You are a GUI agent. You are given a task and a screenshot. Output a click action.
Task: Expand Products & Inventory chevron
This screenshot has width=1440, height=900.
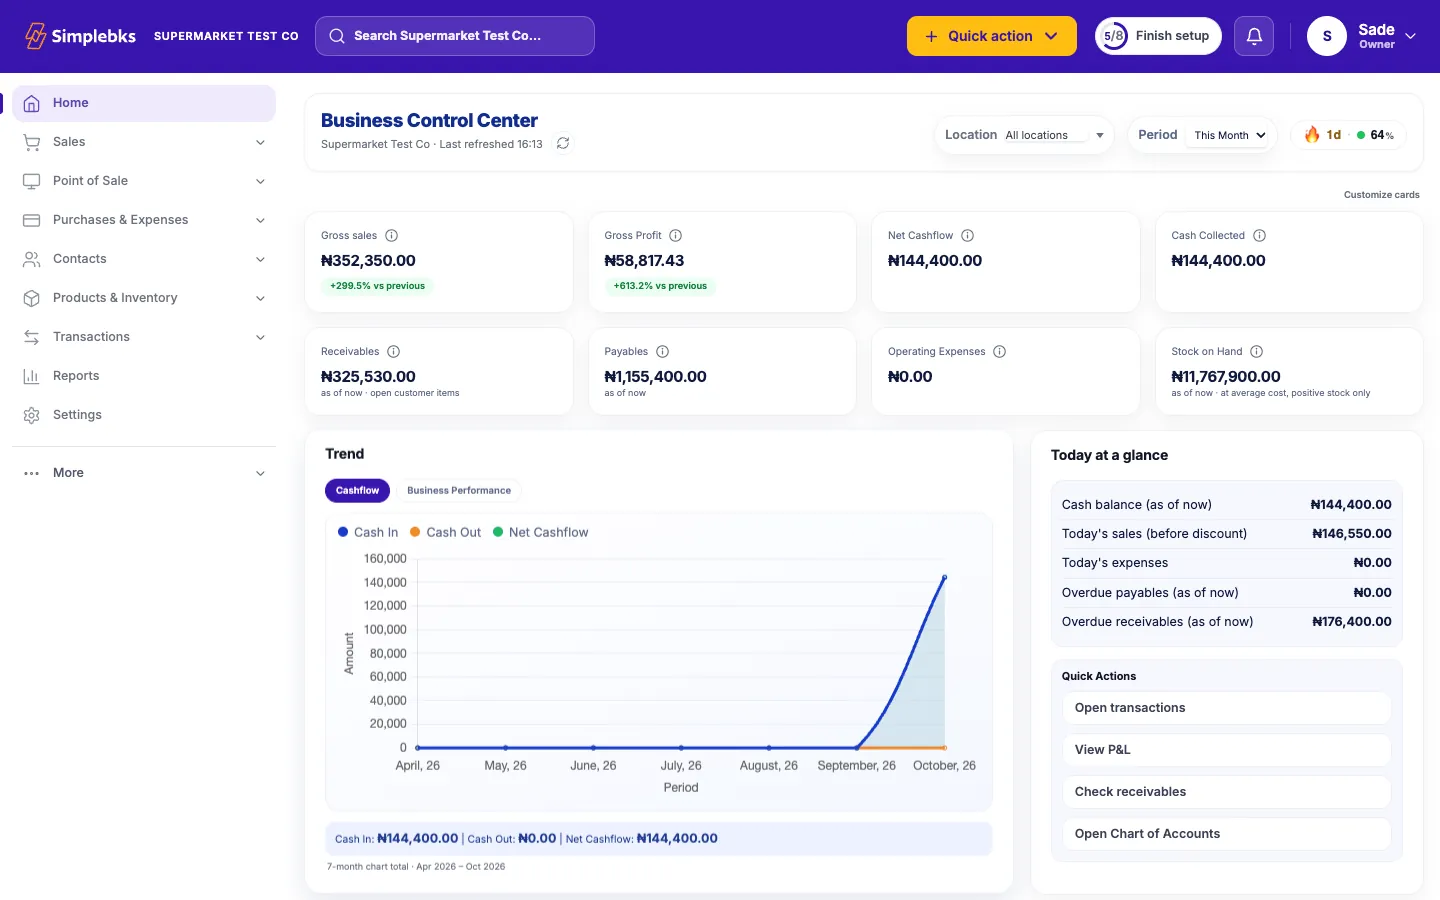(x=261, y=298)
